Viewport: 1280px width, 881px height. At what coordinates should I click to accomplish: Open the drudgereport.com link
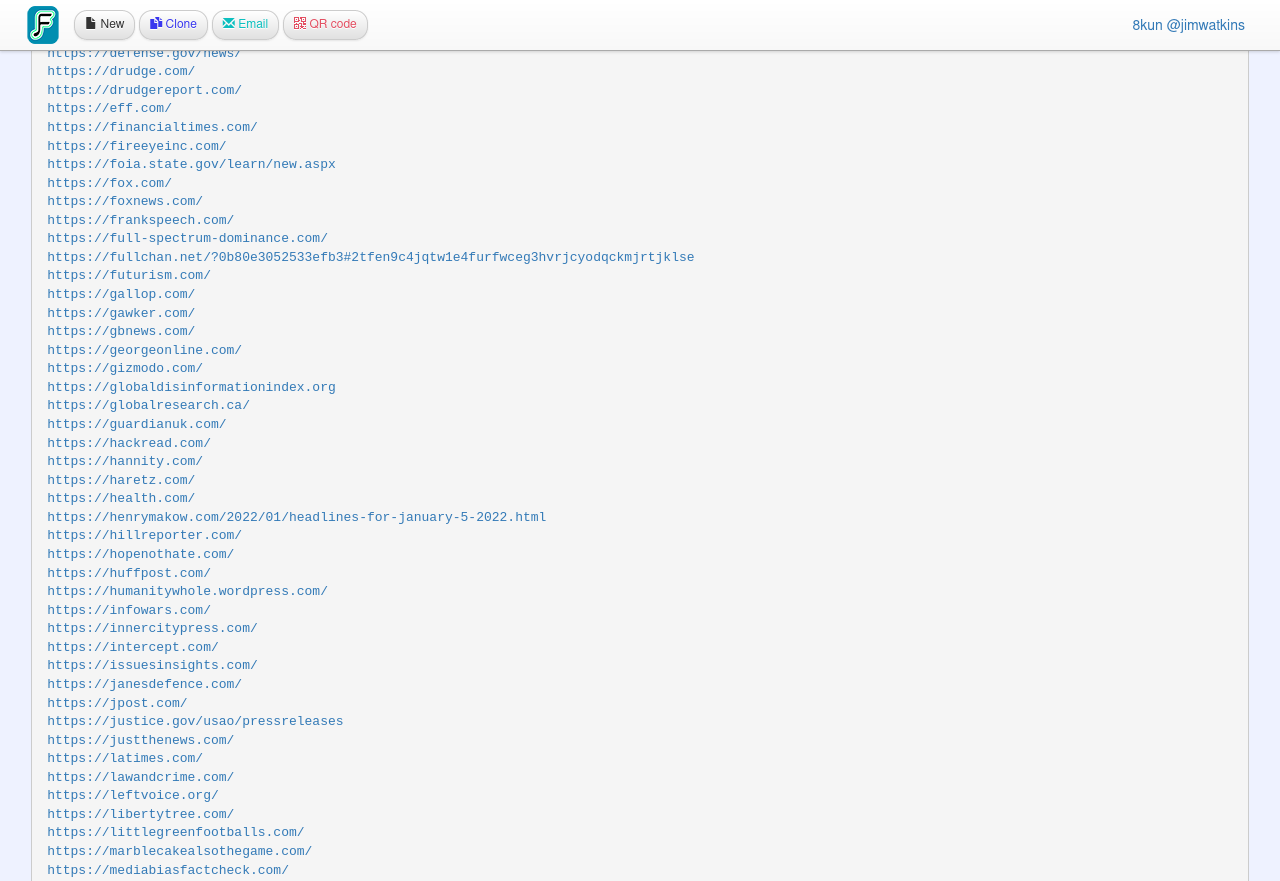click(x=144, y=91)
